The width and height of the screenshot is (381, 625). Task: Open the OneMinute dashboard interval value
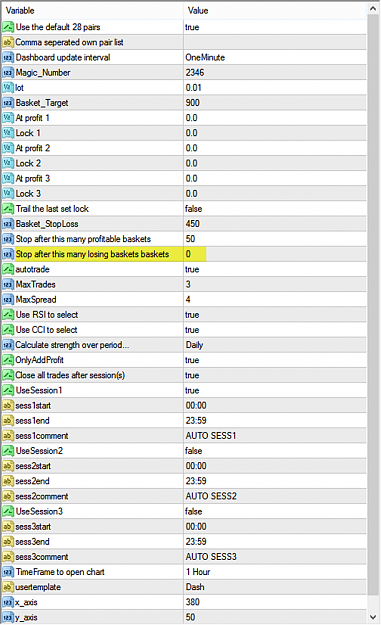tap(205, 57)
